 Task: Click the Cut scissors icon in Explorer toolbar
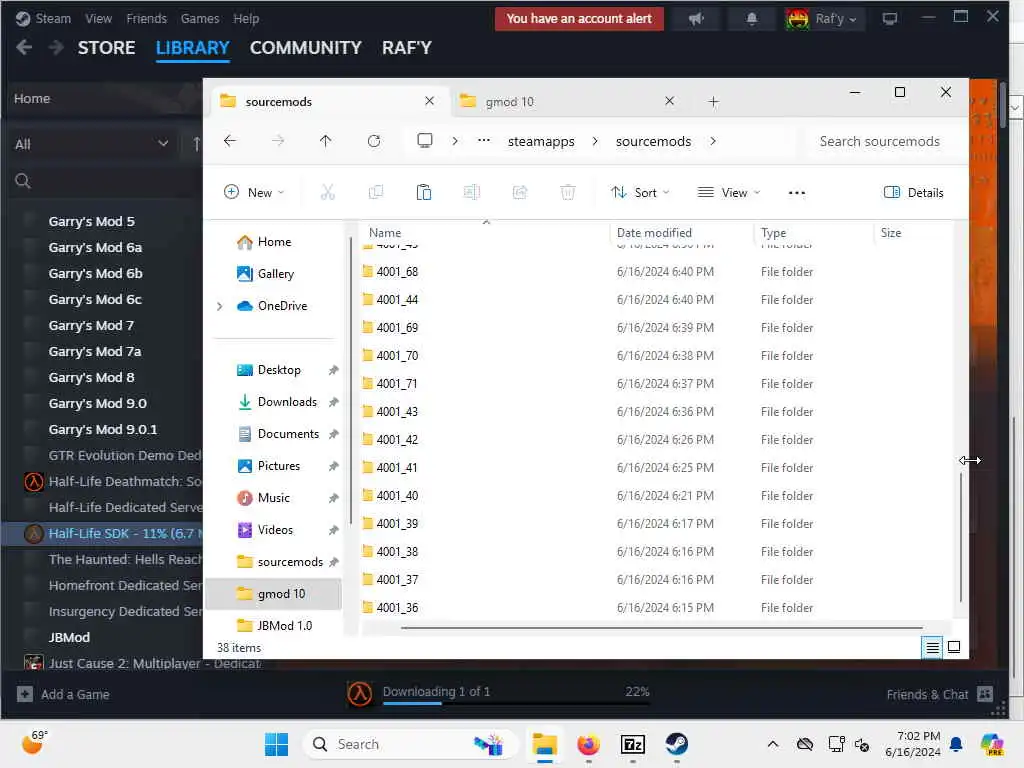tap(327, 192)
